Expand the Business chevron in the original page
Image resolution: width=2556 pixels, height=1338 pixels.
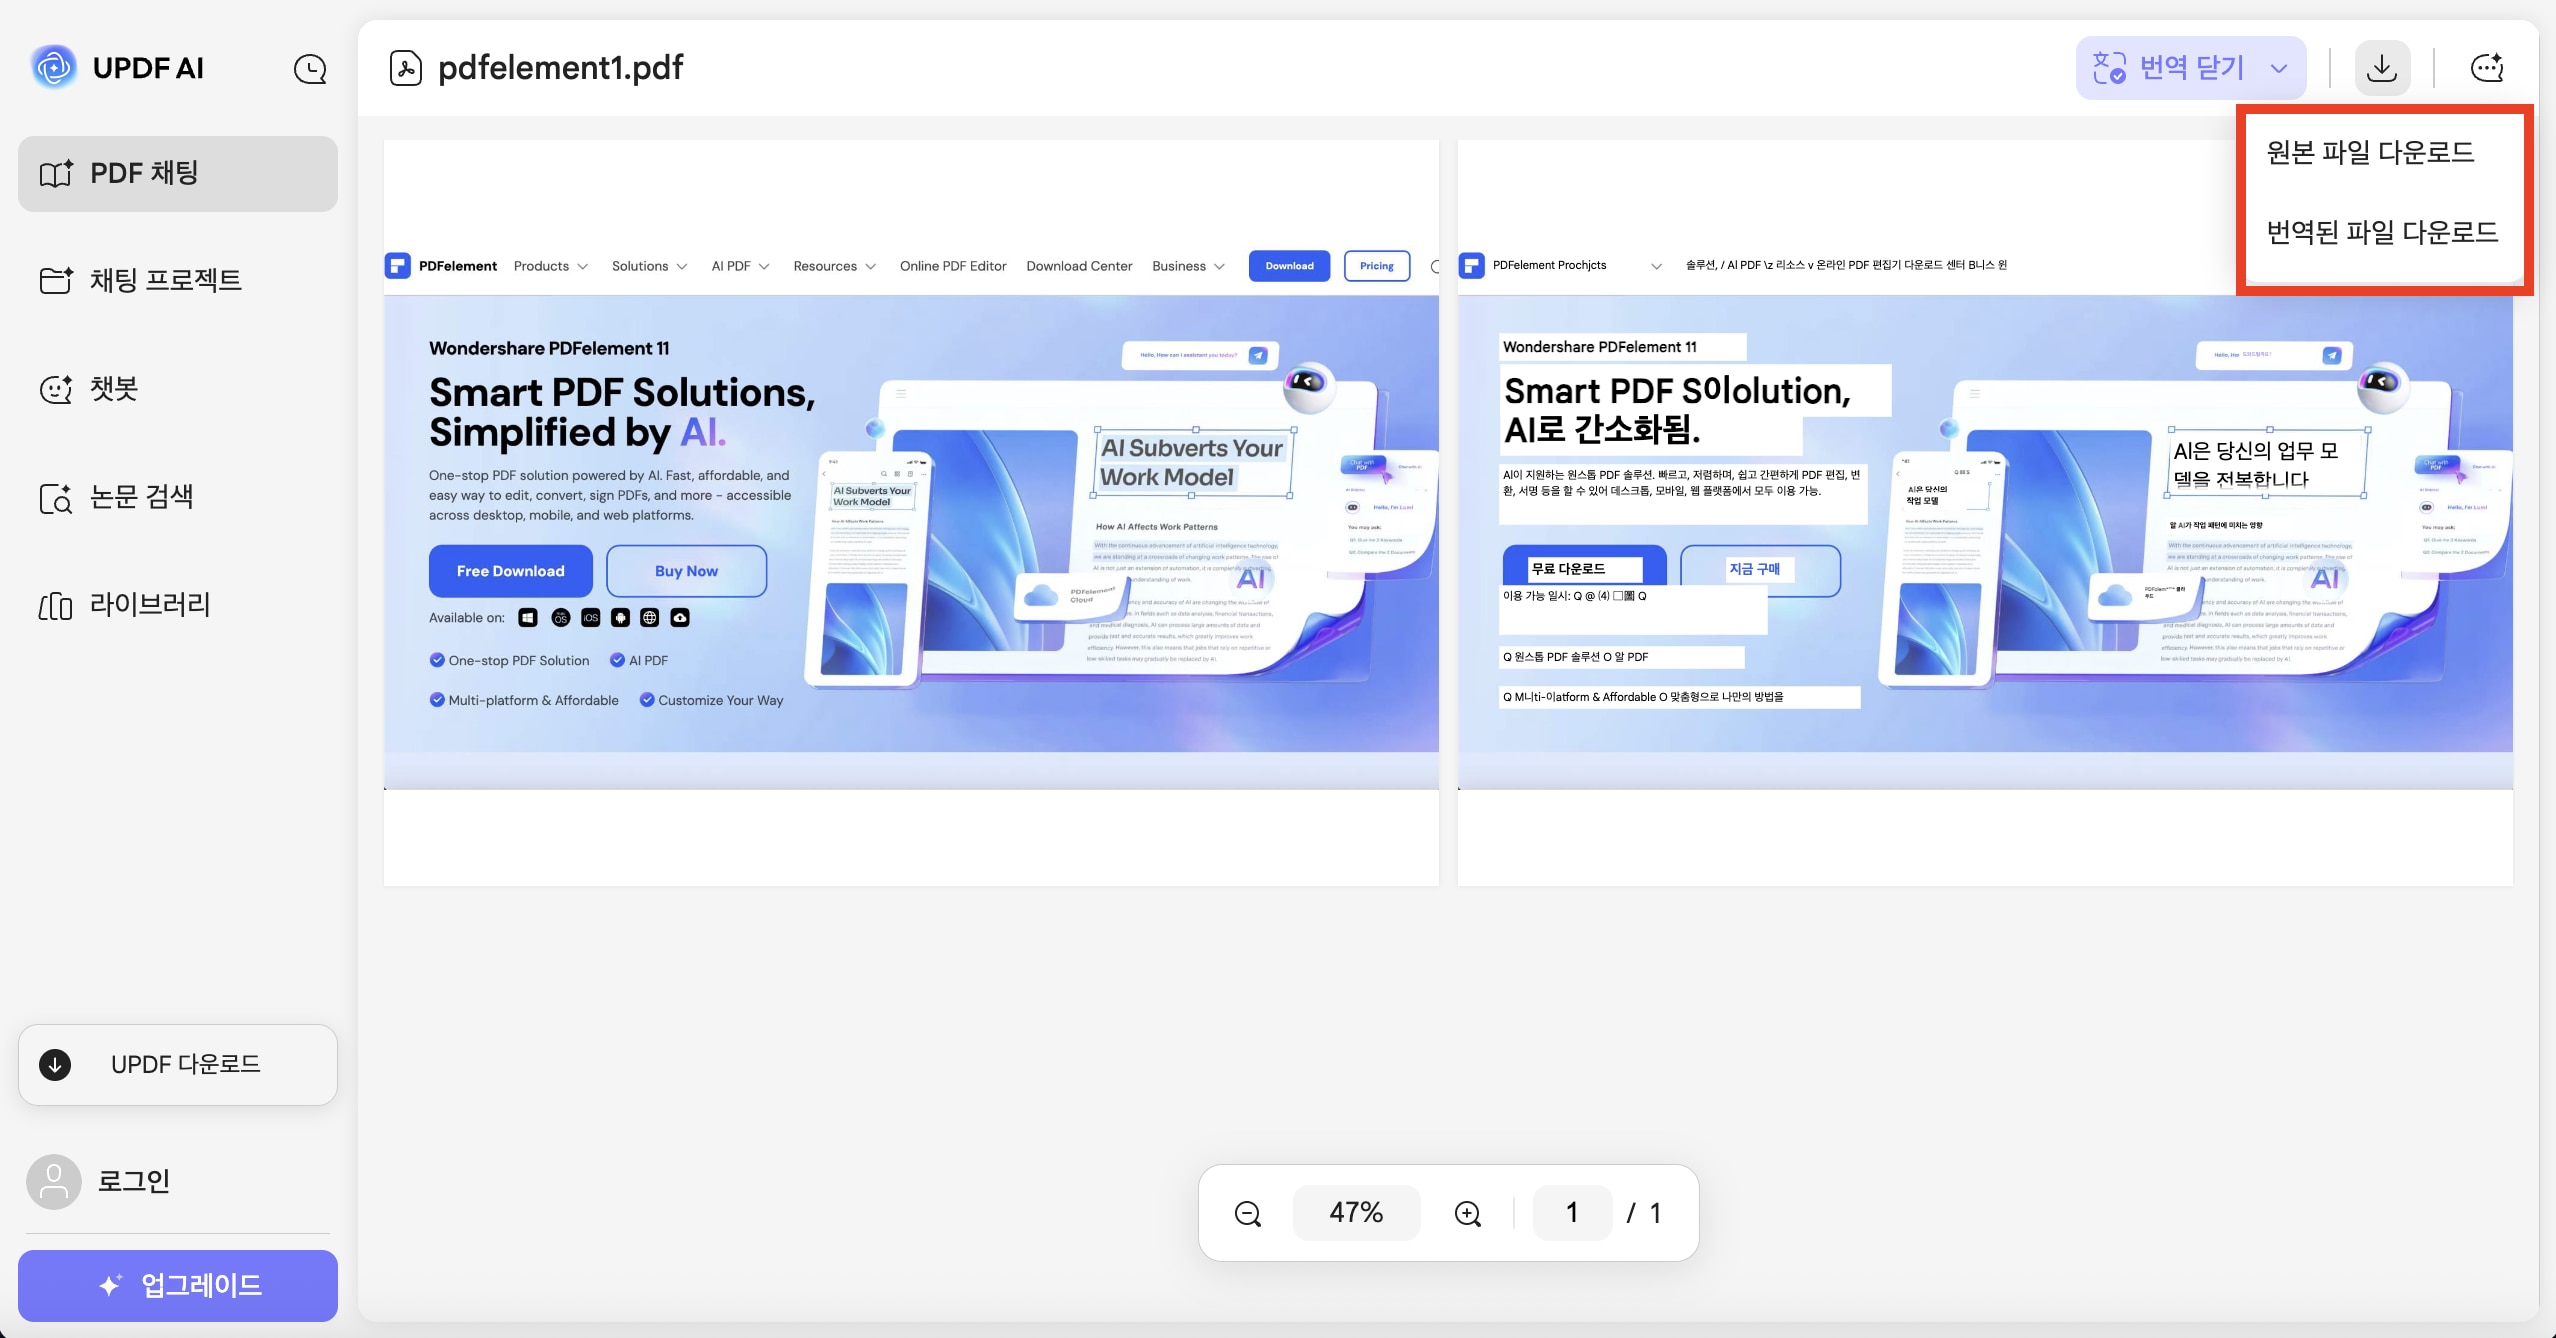pos(1219,266)
